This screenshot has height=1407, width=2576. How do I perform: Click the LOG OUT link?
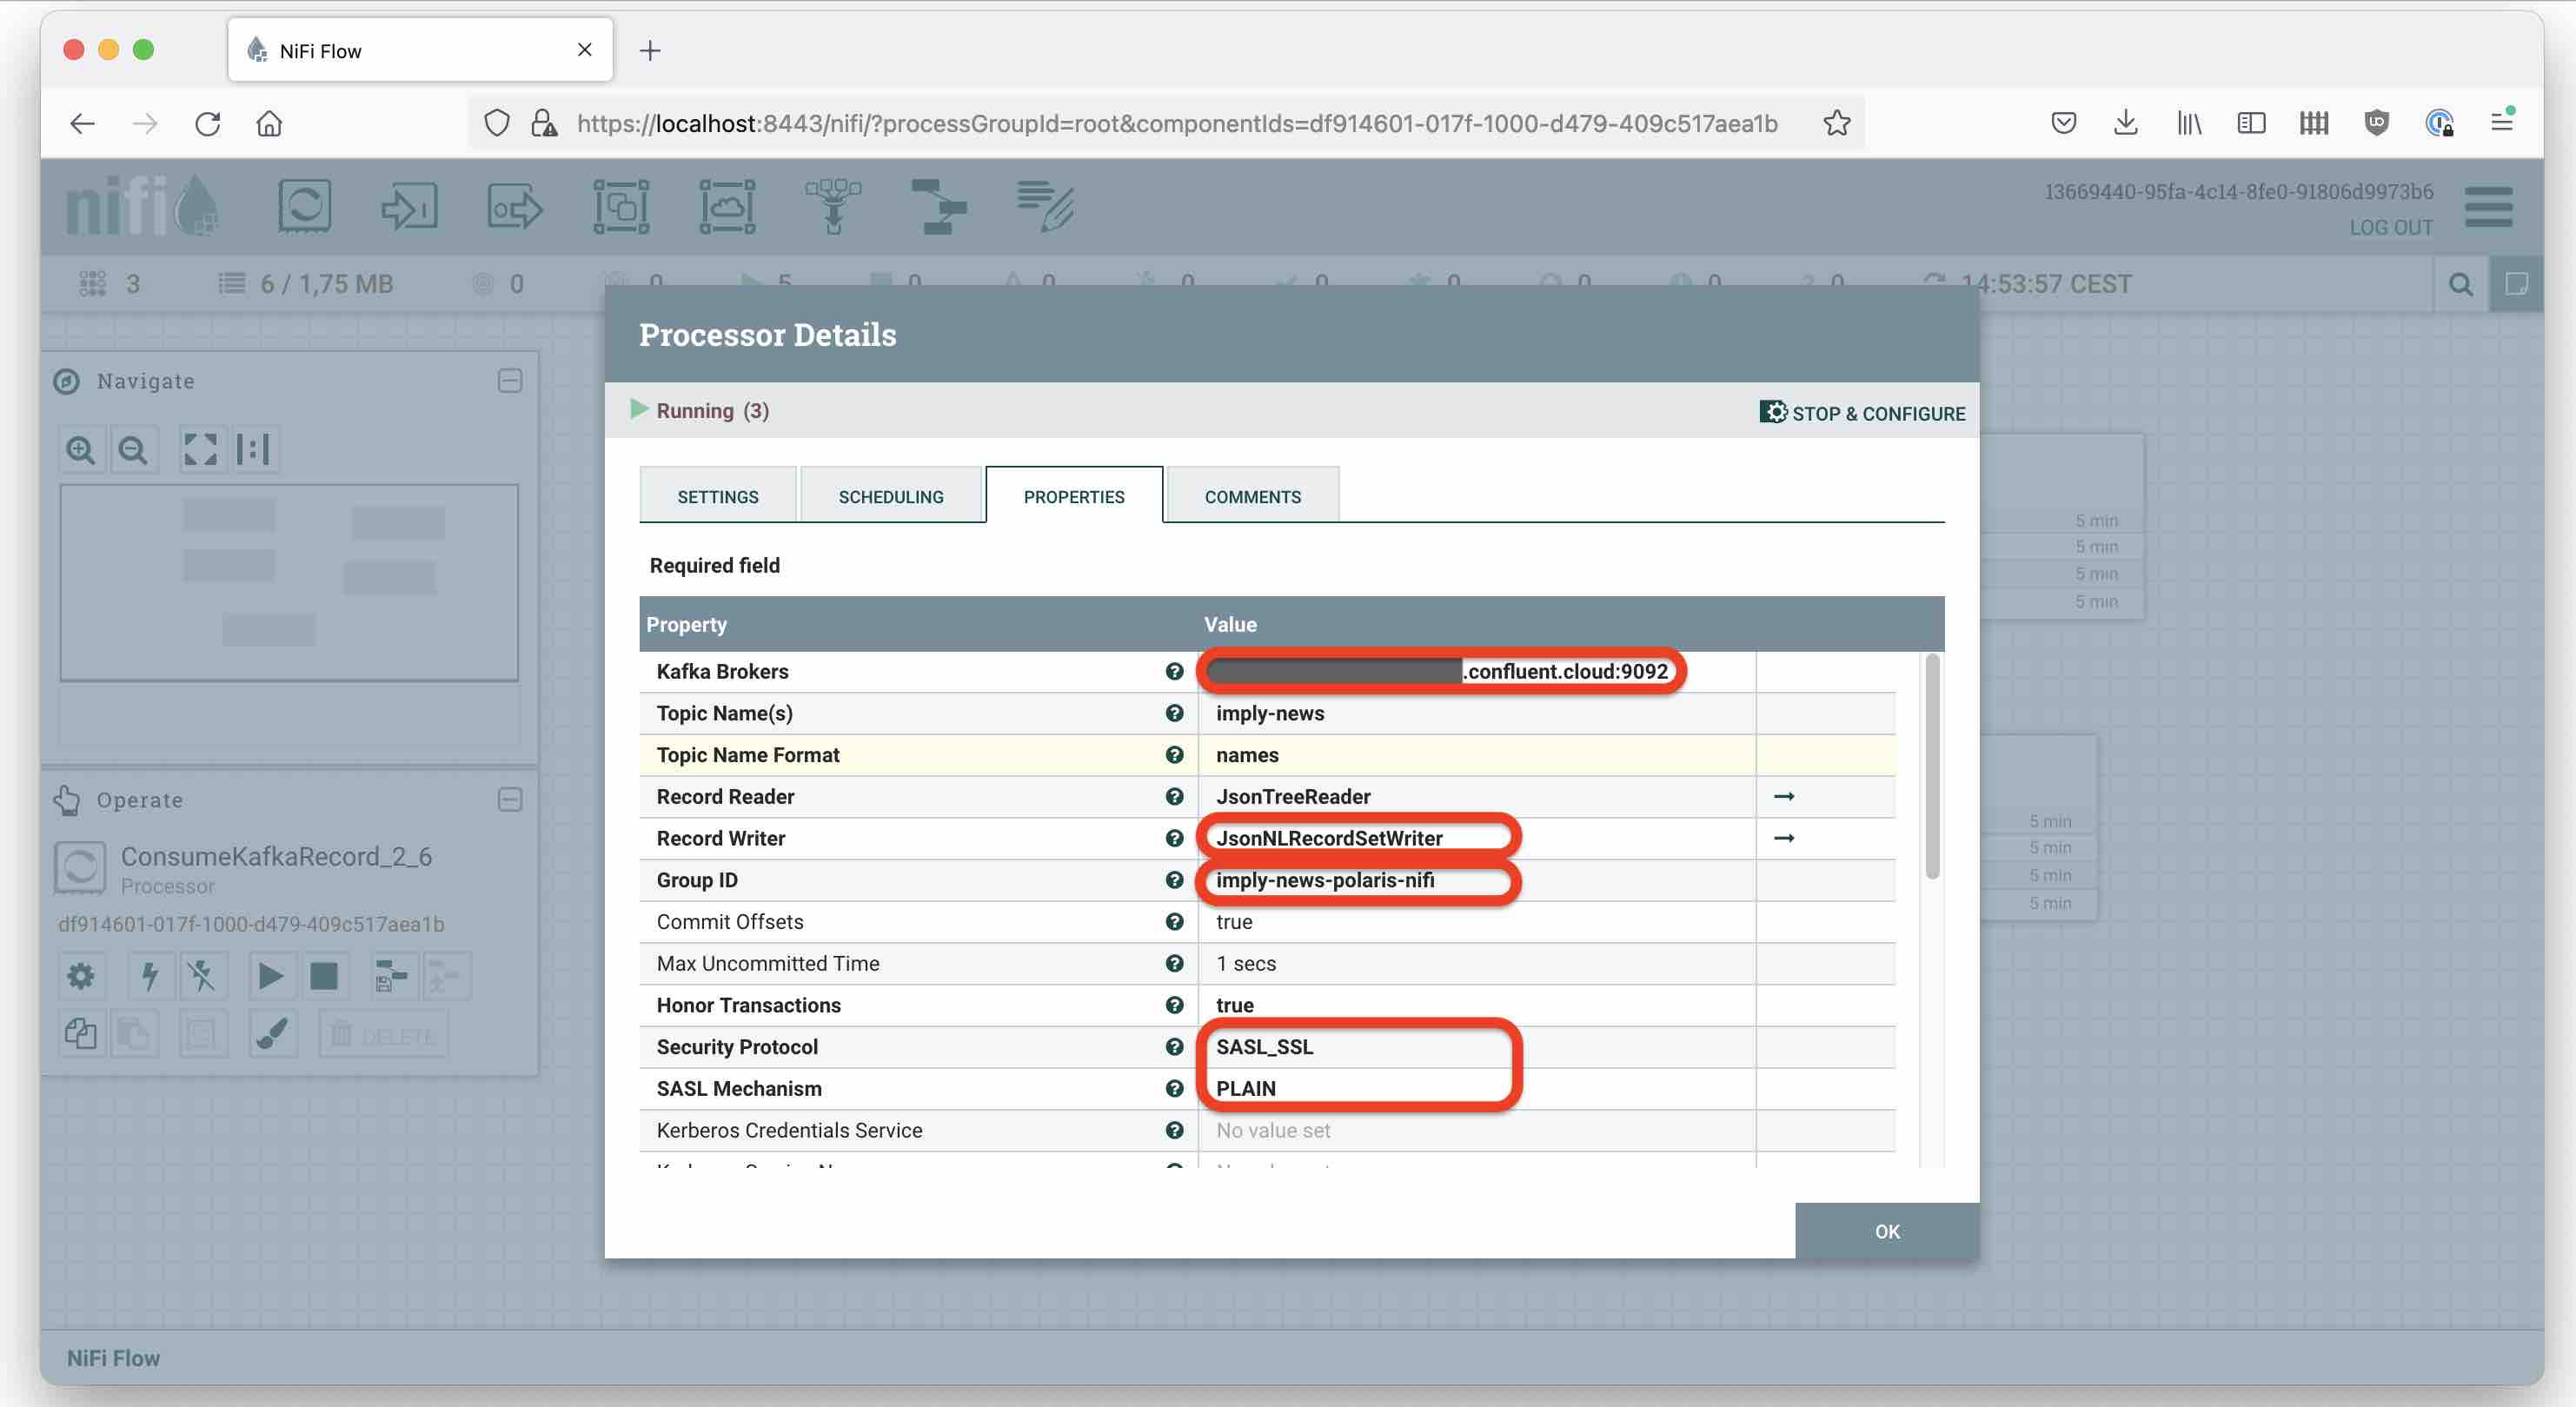coord(2390,227)
